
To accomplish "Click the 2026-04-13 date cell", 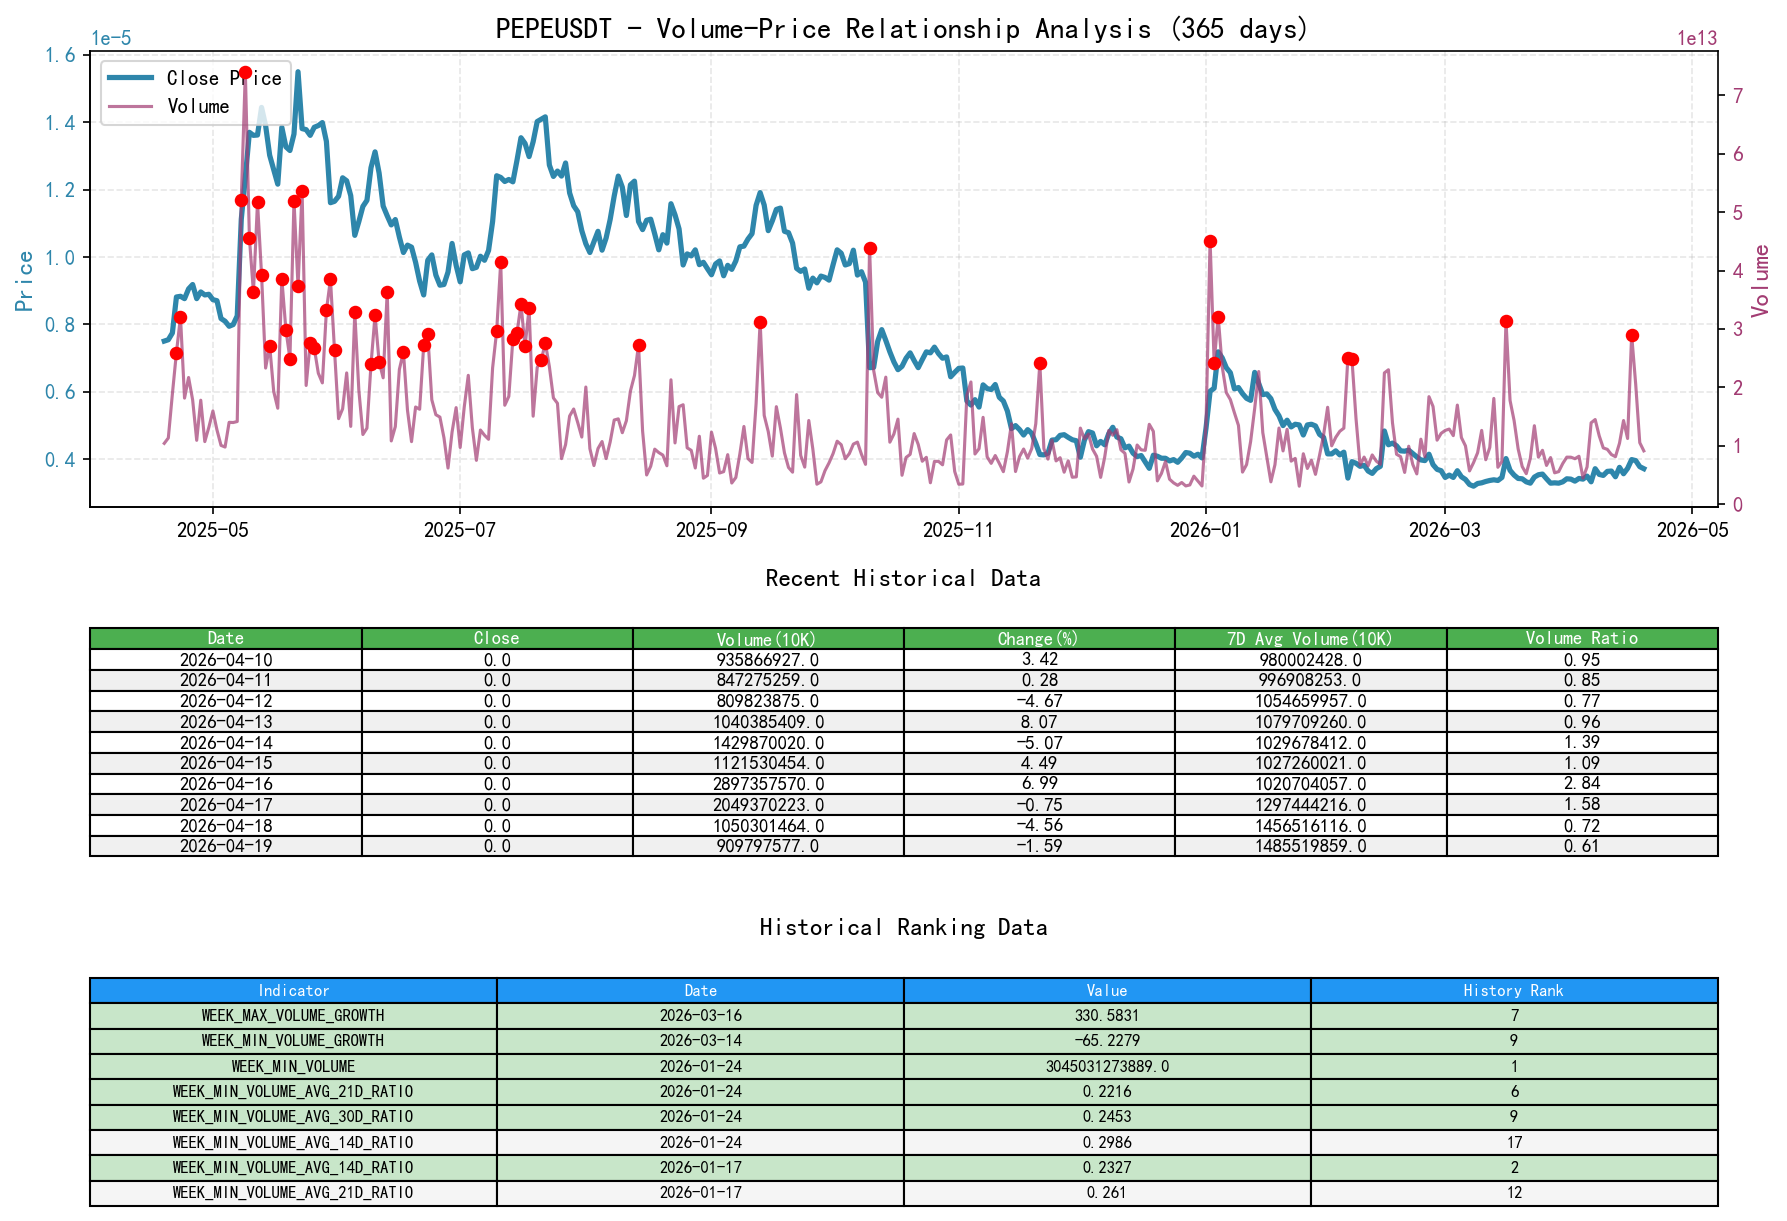I will 226,722.
